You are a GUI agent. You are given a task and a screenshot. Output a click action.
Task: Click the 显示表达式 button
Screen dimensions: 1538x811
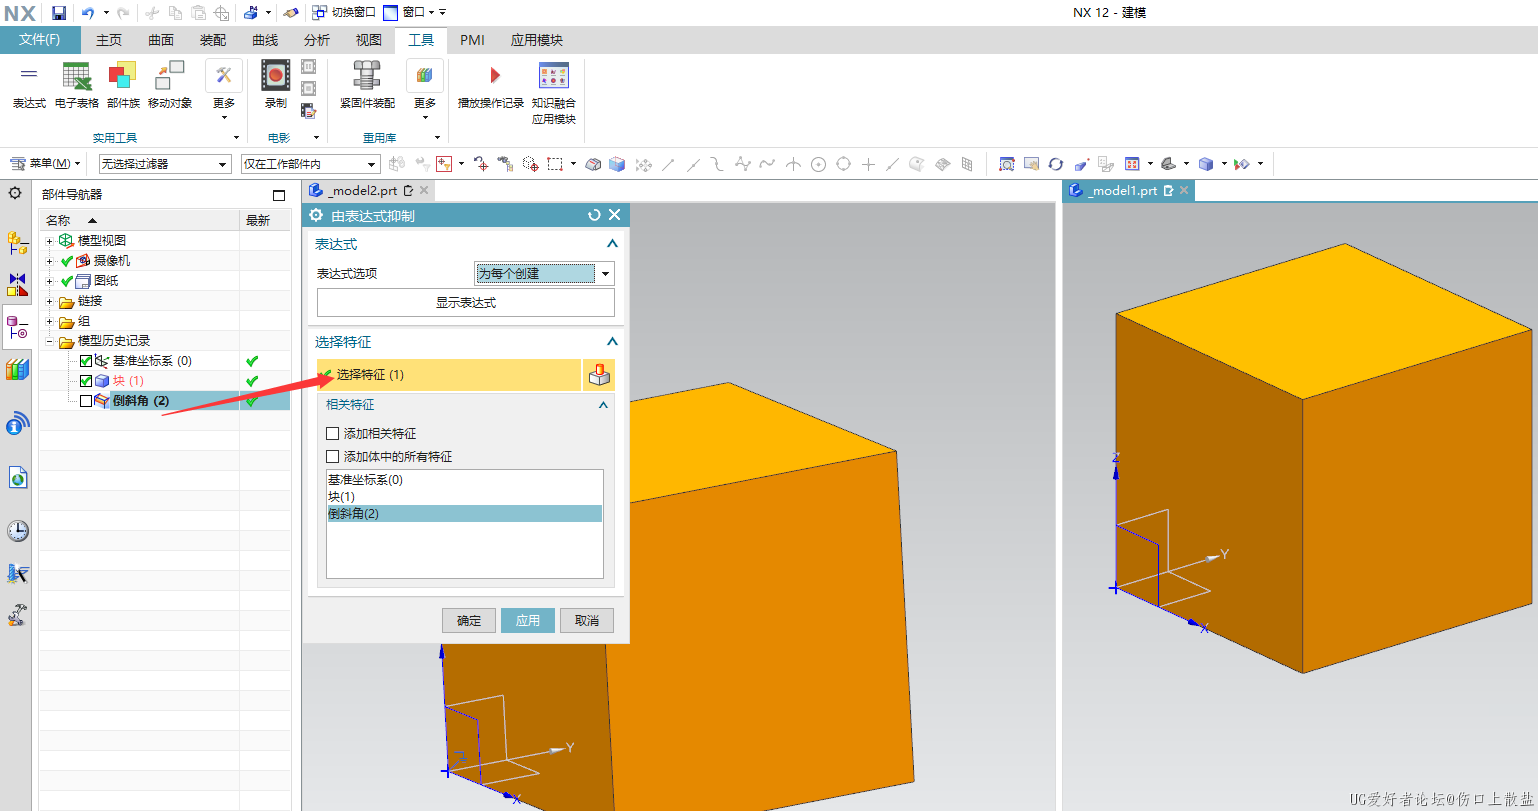pos(466,303)
